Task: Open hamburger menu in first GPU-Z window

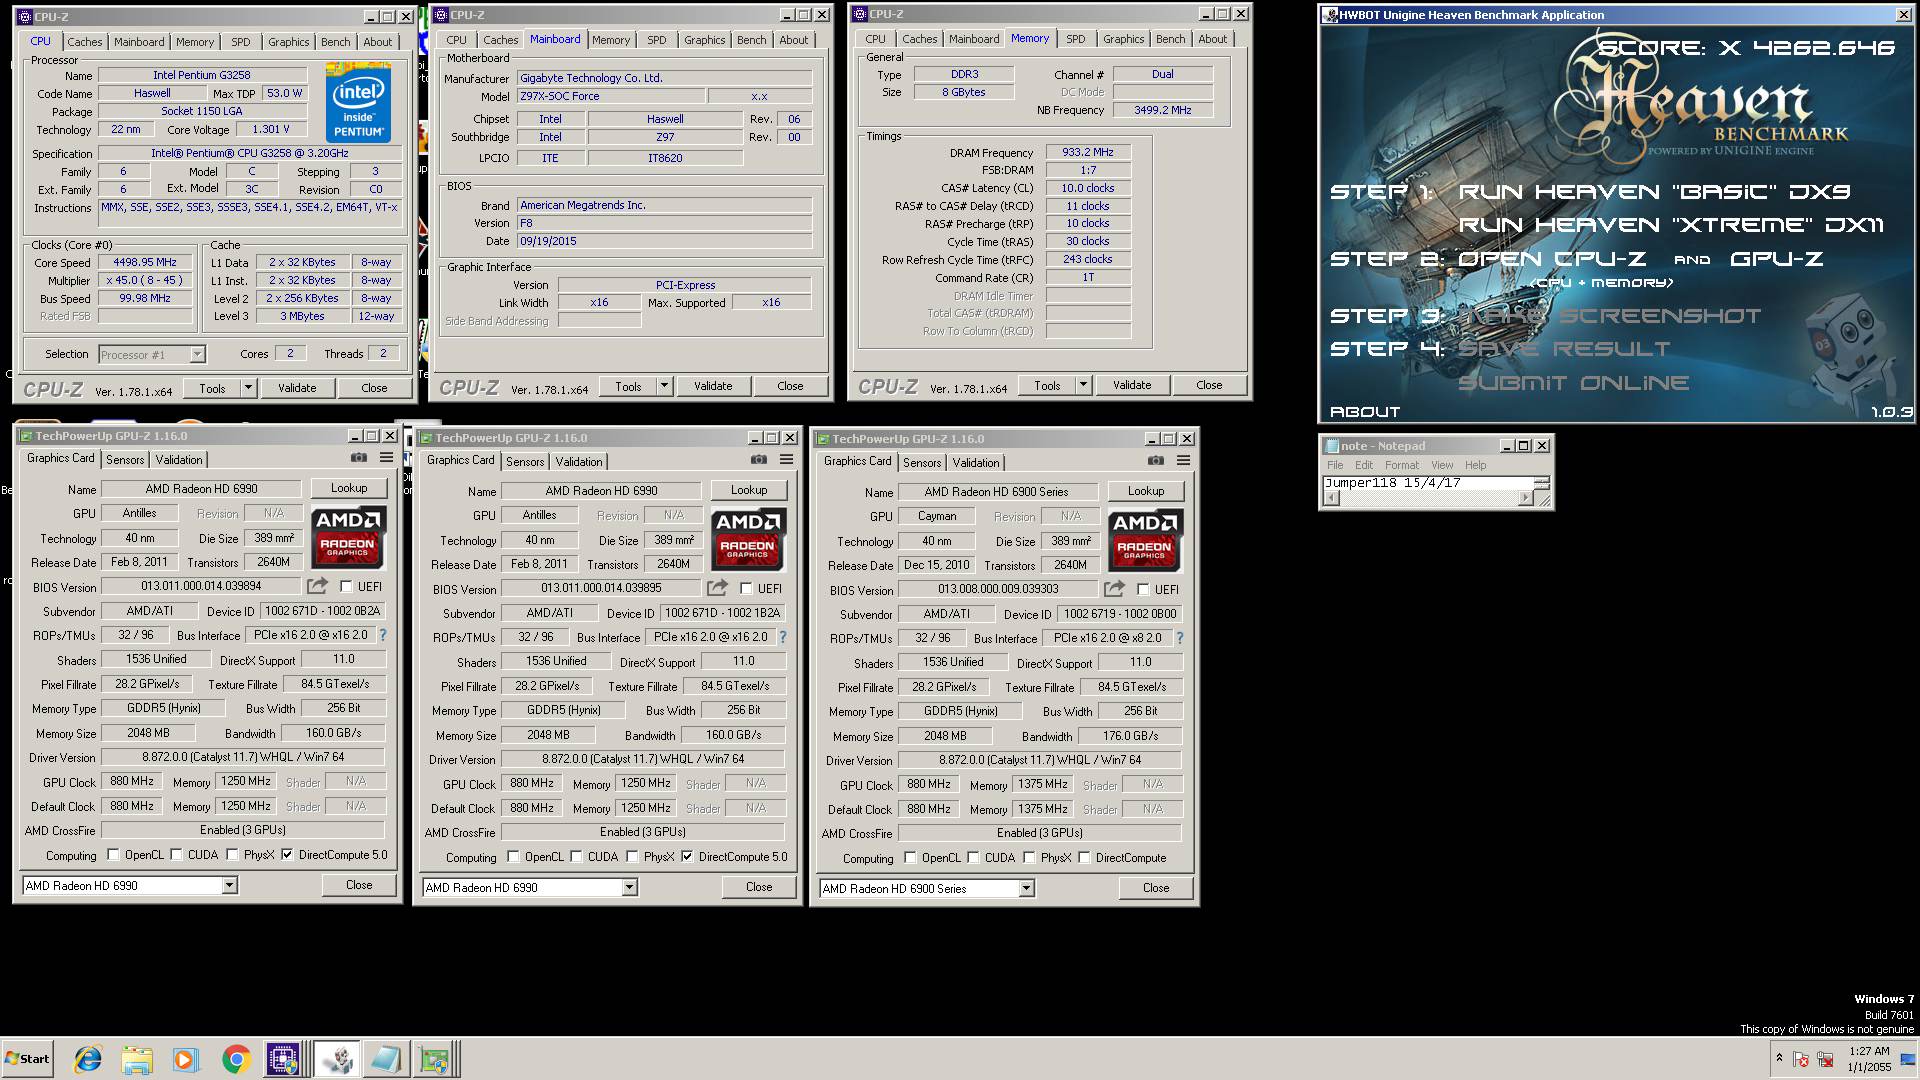Action: [x=386, y=458]
